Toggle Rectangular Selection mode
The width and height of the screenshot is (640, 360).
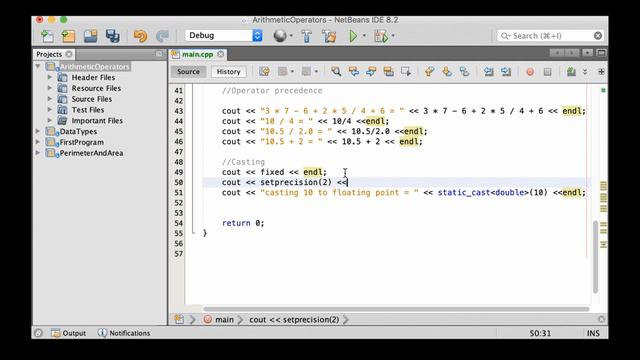pyautogui.click(x=406, y=72)
